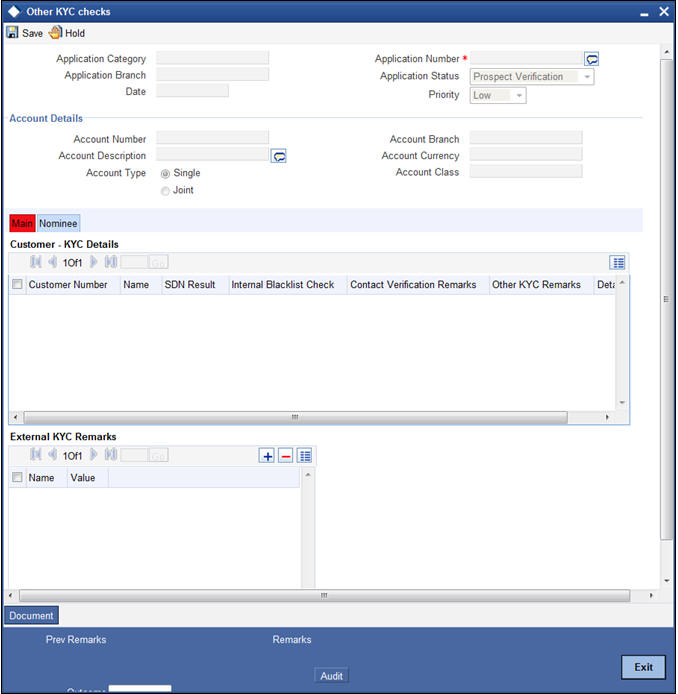Click the Account Currency field
Image resolution: width=678 pixels, height=694 pixels.
(x=526, y=154)
